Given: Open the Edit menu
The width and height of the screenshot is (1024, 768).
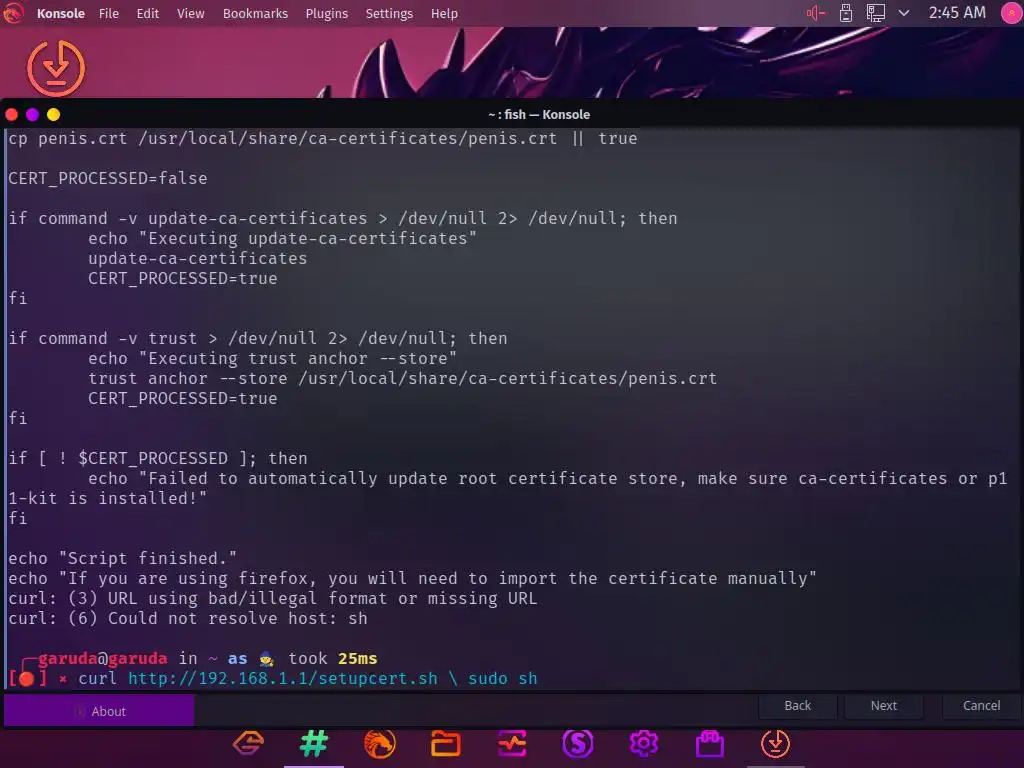Looking at the screenshot, I should click(148, 14).
